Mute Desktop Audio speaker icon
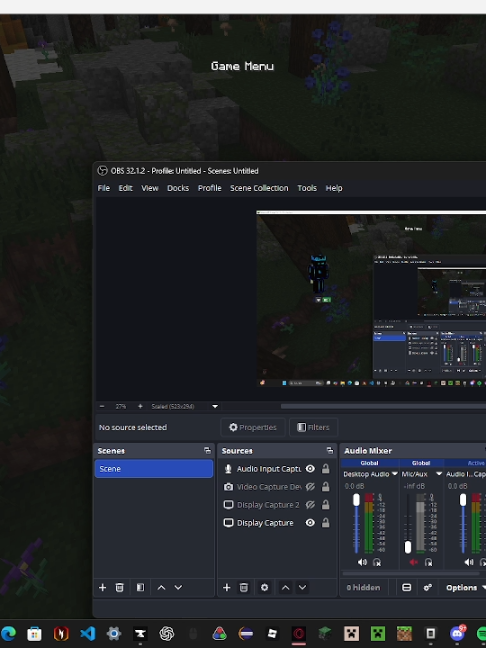The image size is (486, 648). [362, 562]
